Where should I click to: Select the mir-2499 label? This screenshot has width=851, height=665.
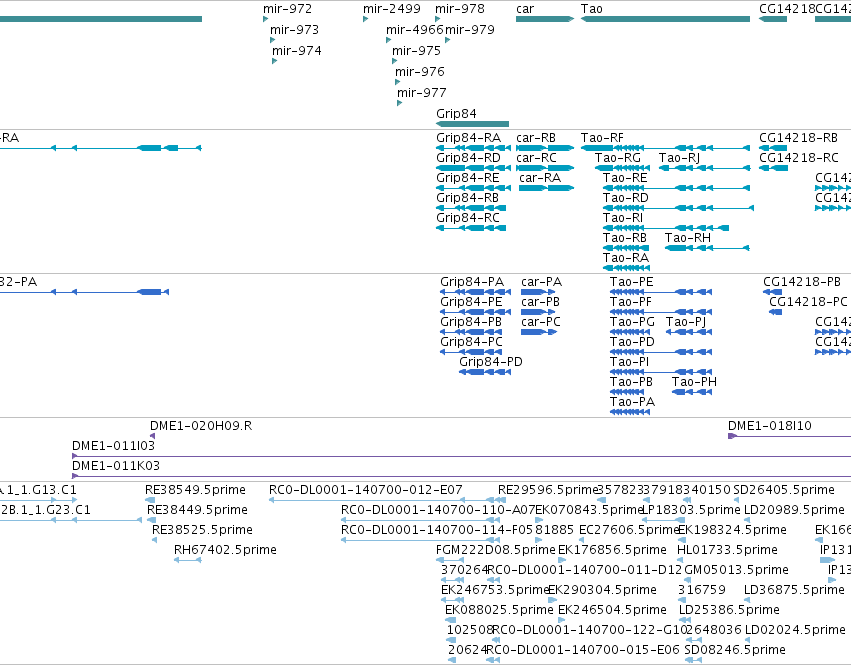pyautogui.click(x=391, y=9)
